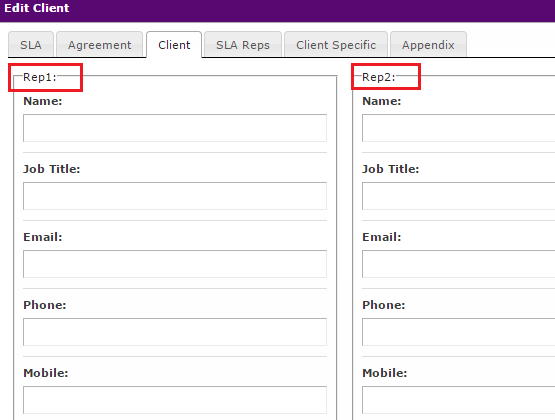Click into the Rep2 Phone field

point(458,332)
